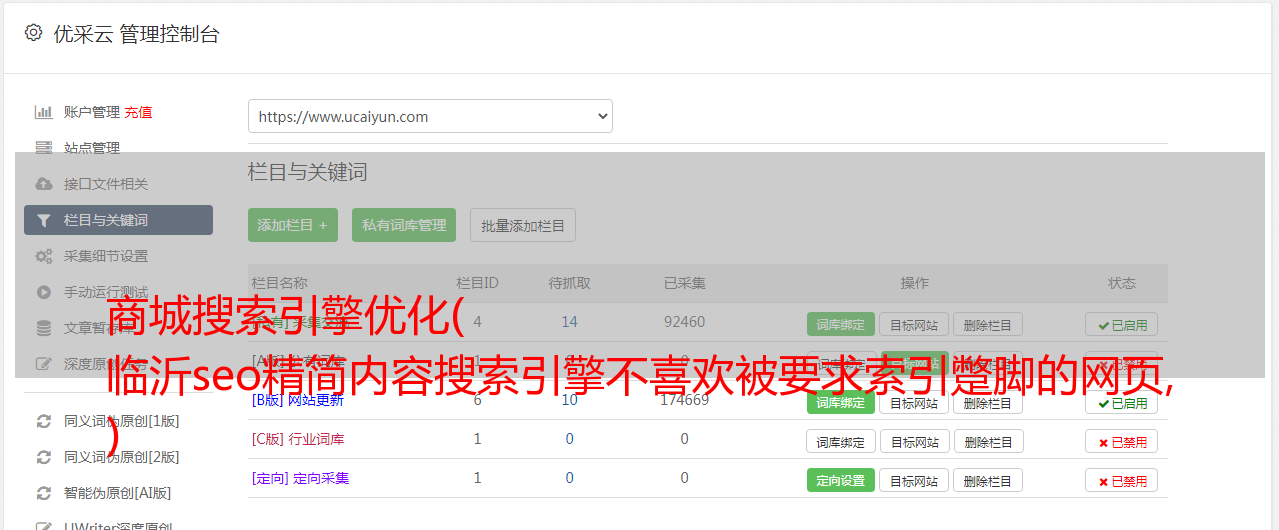Click the 栏目与关键词 page heading
The width and height of the screenshot is (1279, 530).
tap(308, 172)
